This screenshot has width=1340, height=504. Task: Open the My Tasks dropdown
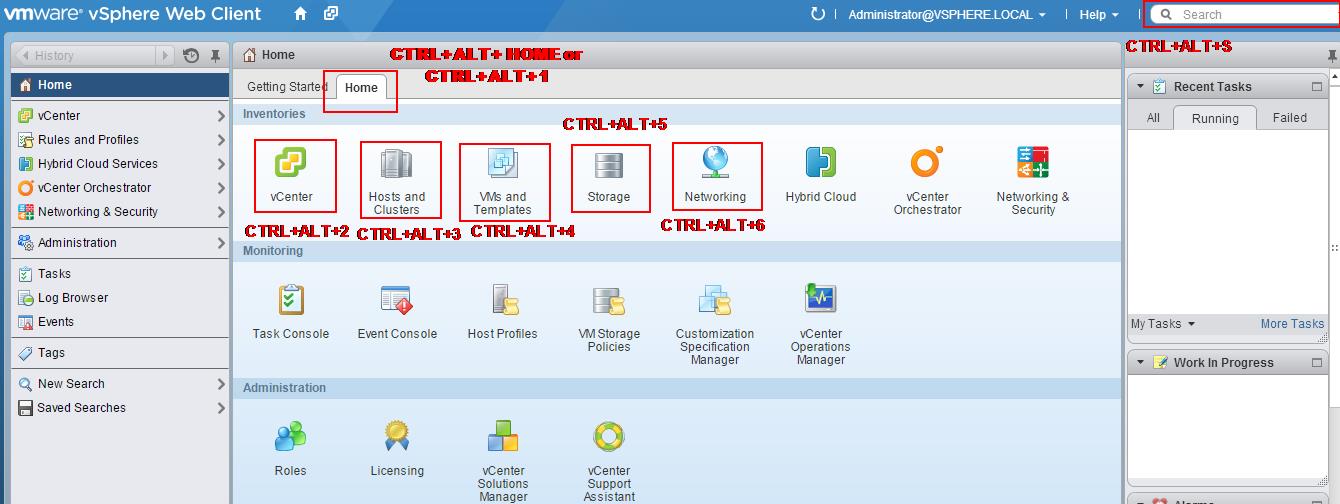(x=1163, y=324)
